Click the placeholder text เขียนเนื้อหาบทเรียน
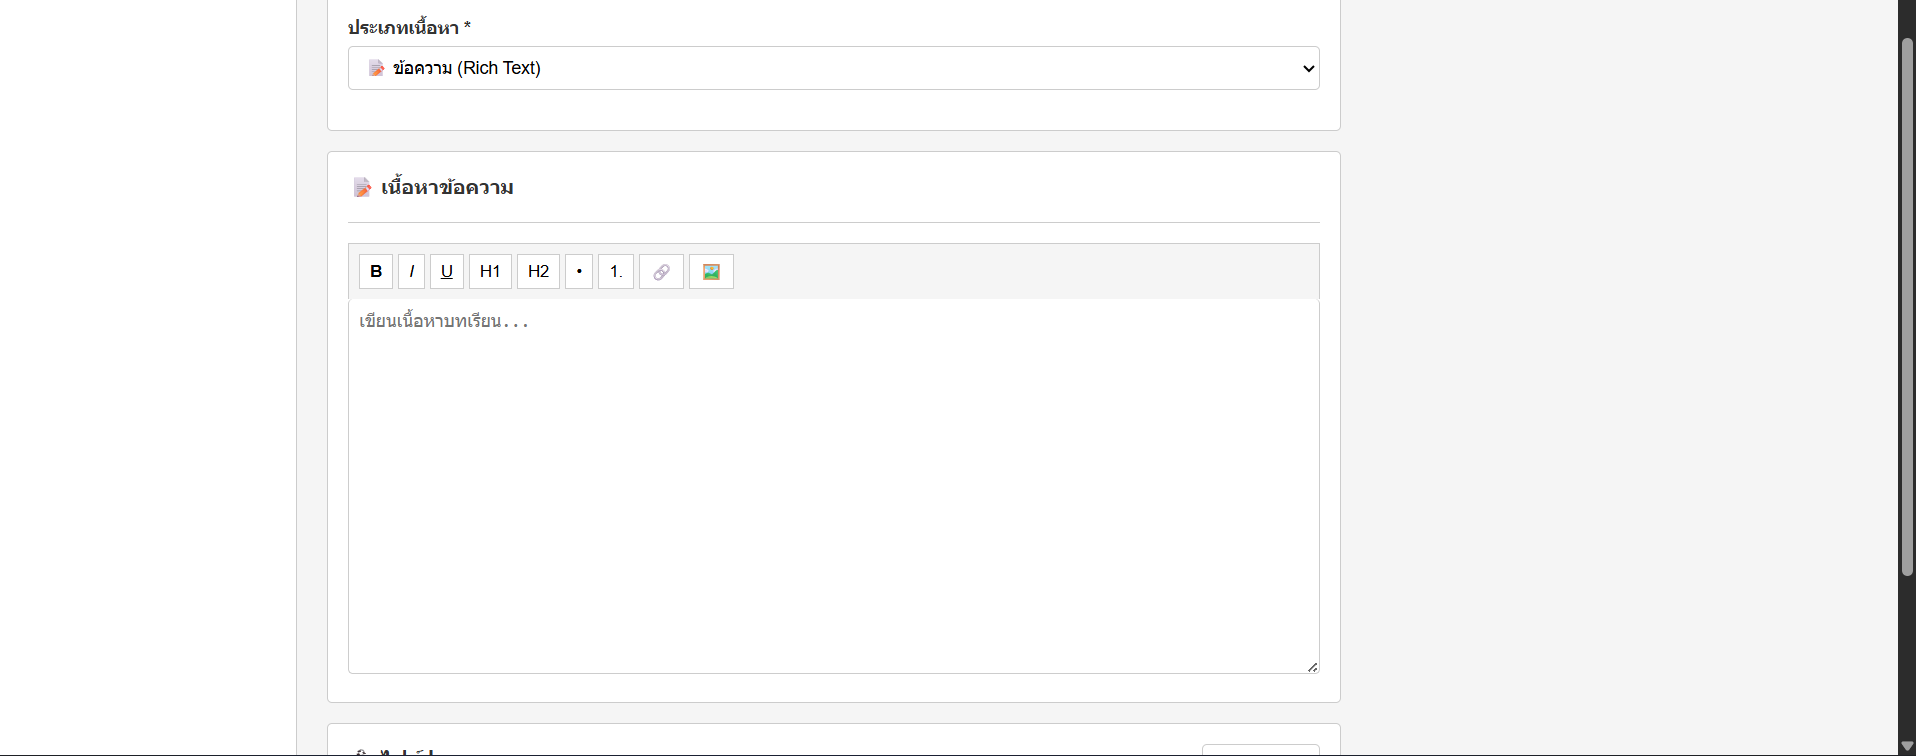Screen dimensions: 1916x756 tap(443, 321)
